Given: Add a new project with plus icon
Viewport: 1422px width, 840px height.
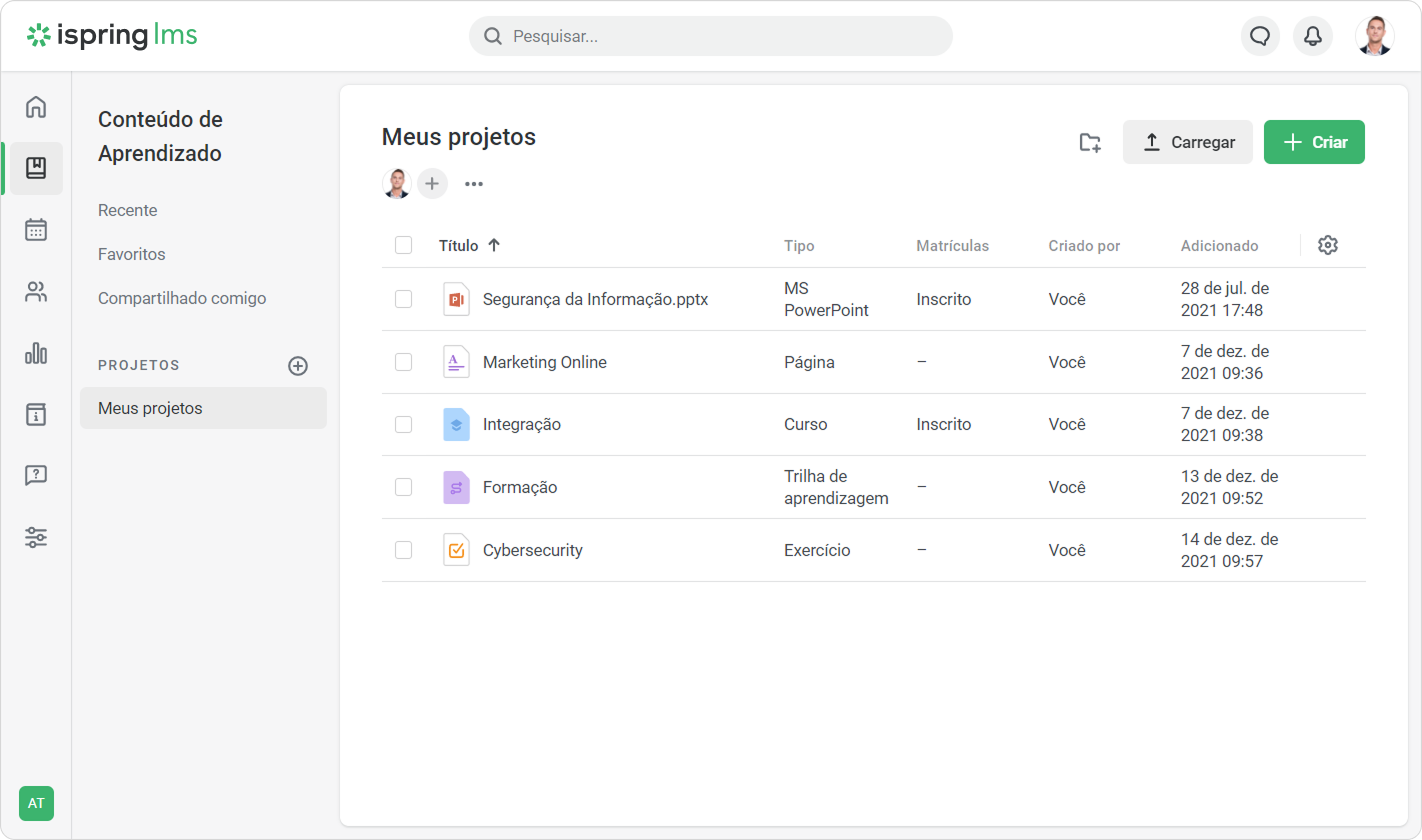Looking at the screenshot, I should coord(298,366).
